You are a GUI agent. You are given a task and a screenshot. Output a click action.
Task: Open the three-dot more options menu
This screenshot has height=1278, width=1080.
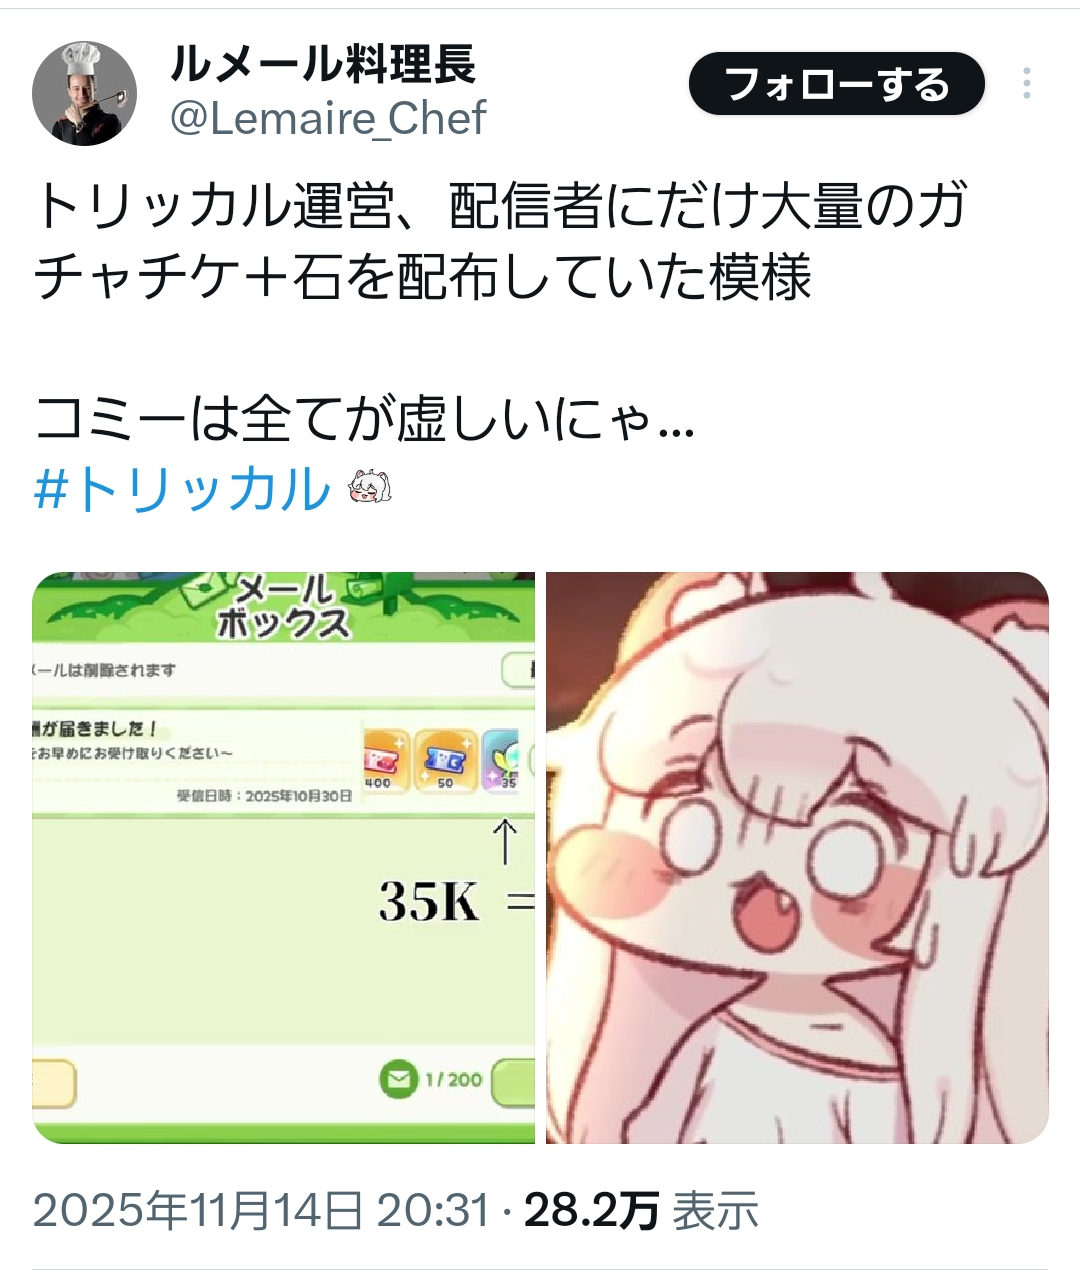[x=1026, y=84]
